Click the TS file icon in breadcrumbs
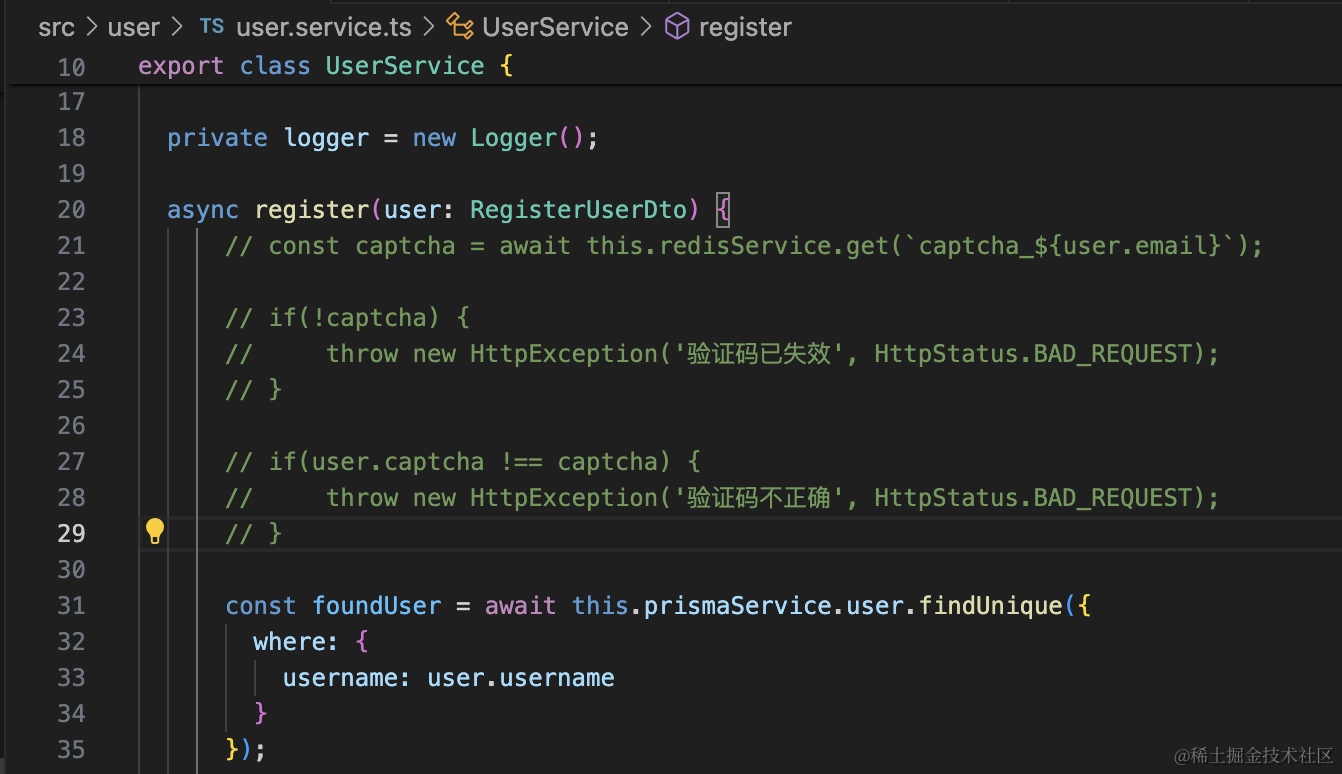This screenshot has width=1342, height=774. [x=212, y=27]
